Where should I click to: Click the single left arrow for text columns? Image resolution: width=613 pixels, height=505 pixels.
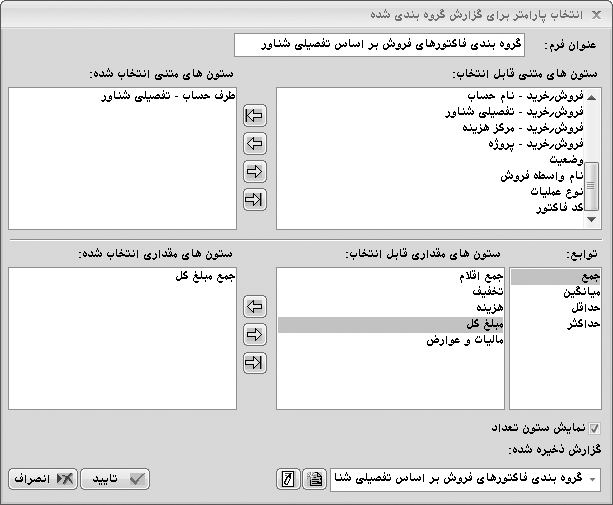click(255, 143)
